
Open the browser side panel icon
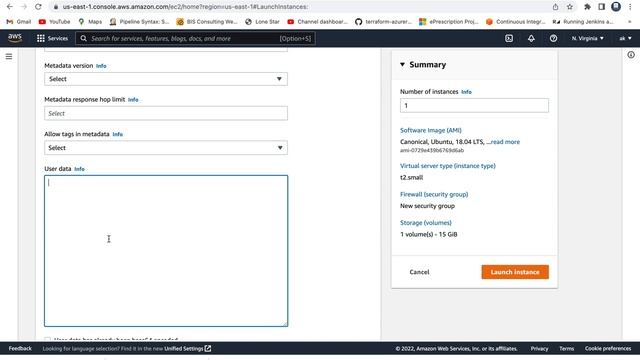coord(602,7)
